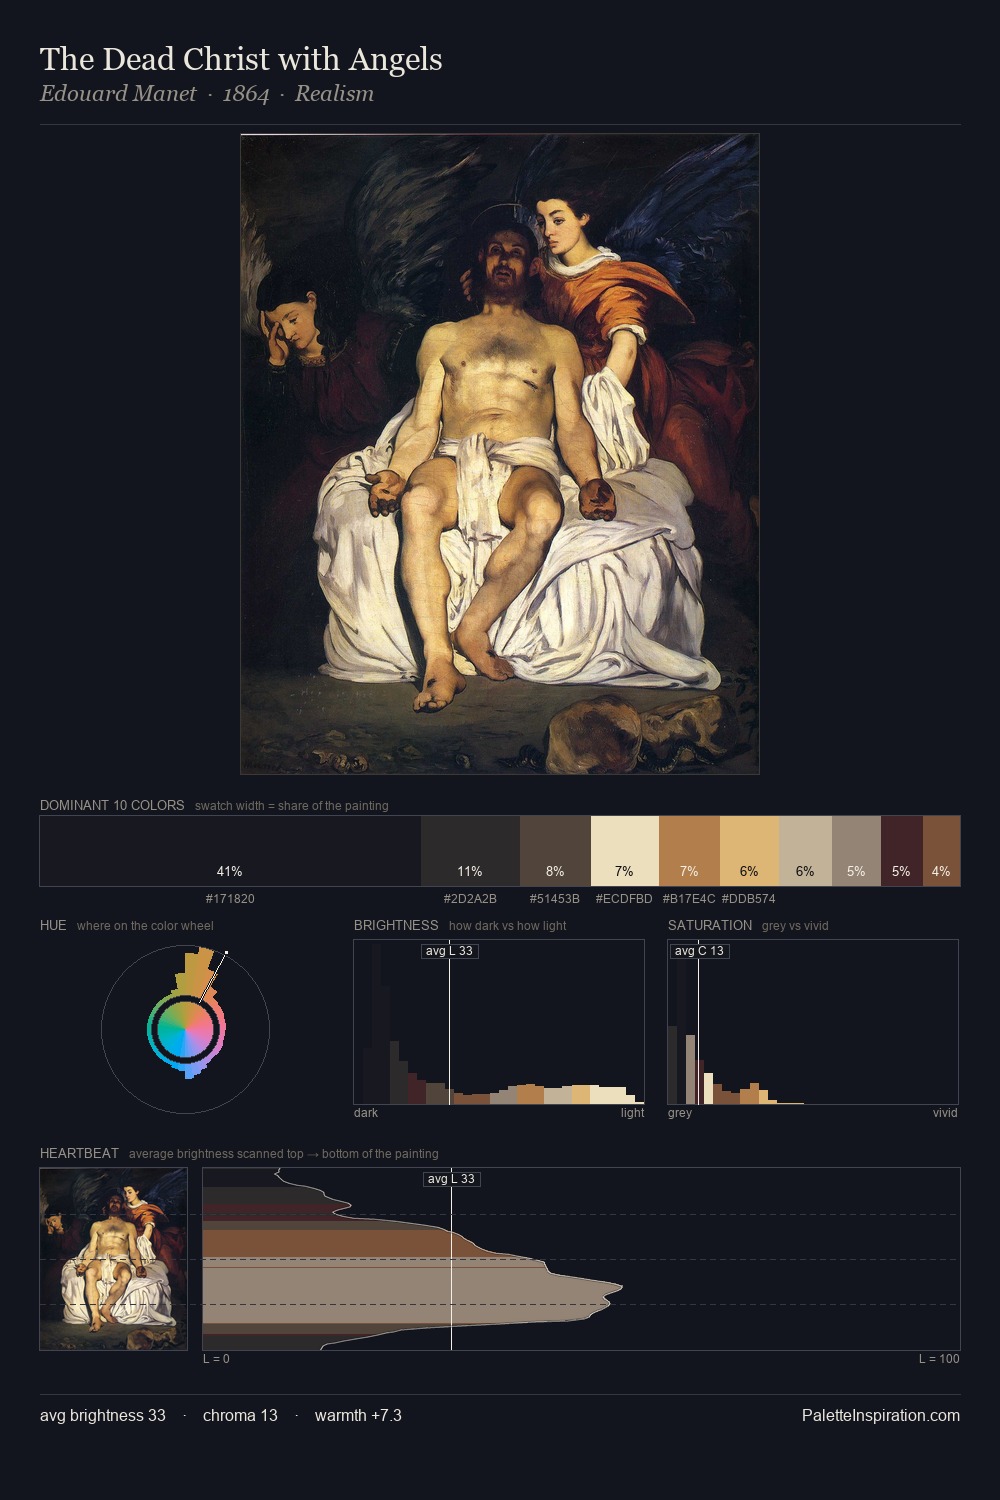The width and height of the screenshot is (1000, 1500).
Task: Pick the 8% brown swatch #51453B
Action: (555, 851)
